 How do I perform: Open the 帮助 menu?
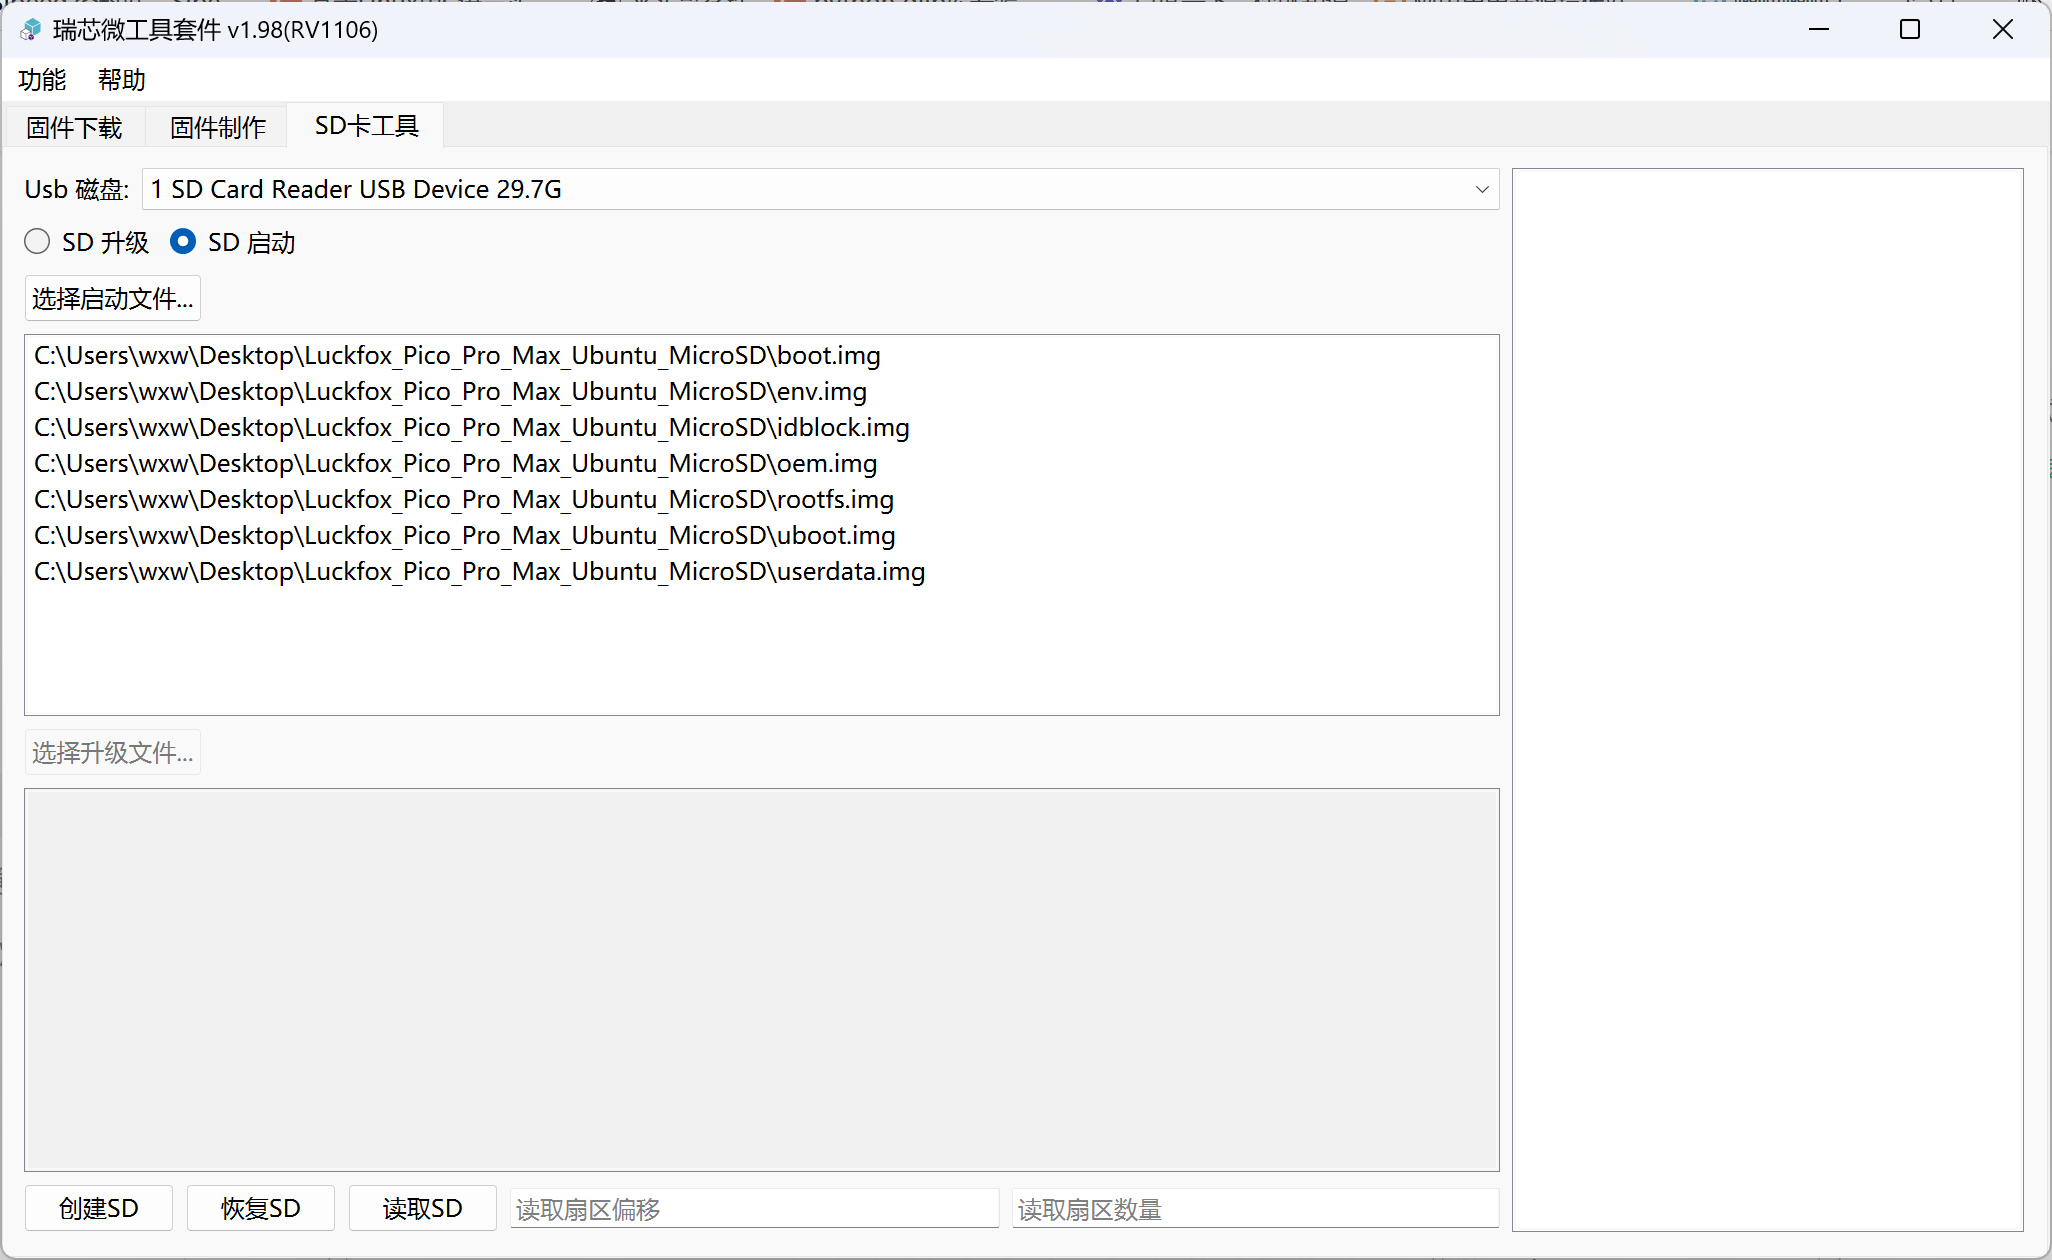coord(122,80)
